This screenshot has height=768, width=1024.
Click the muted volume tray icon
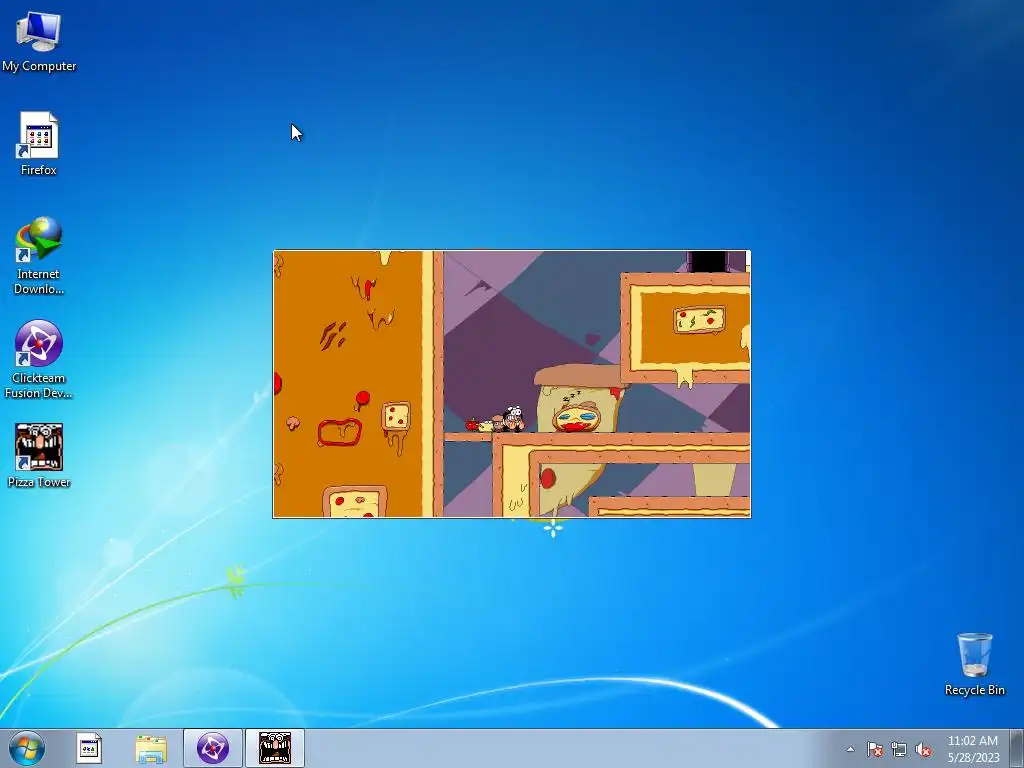(x=923, y=749)
